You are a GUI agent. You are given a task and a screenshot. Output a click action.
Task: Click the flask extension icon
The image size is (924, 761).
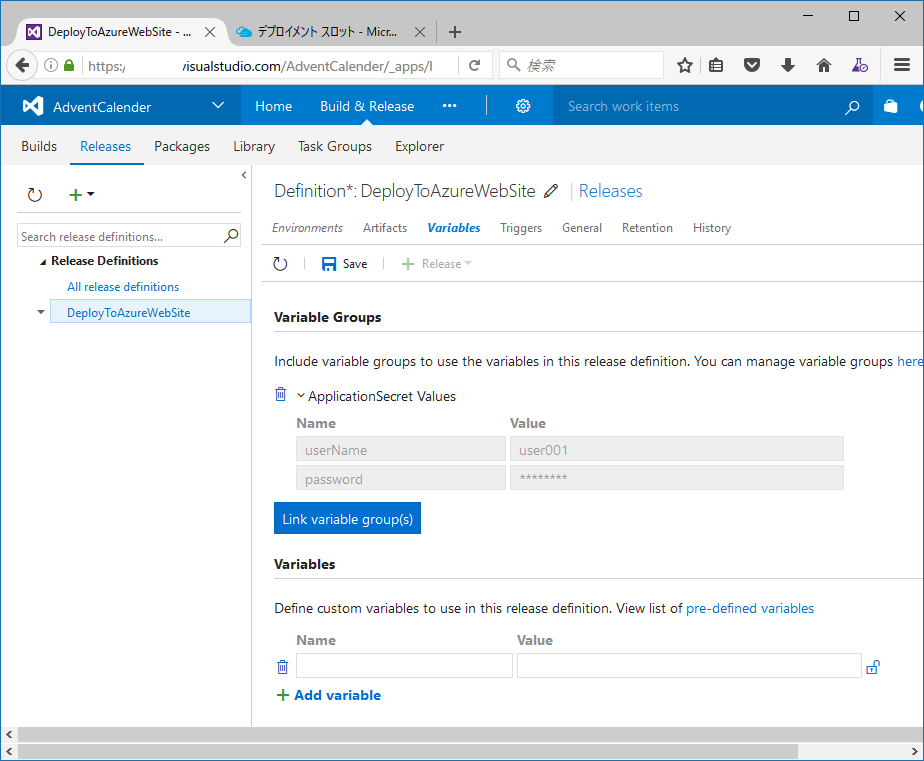tap(860, 65)
